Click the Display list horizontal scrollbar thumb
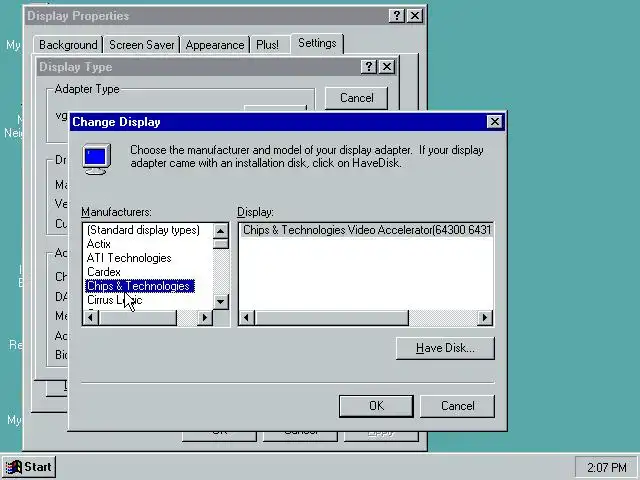The image size is (640, 480). 331,318
